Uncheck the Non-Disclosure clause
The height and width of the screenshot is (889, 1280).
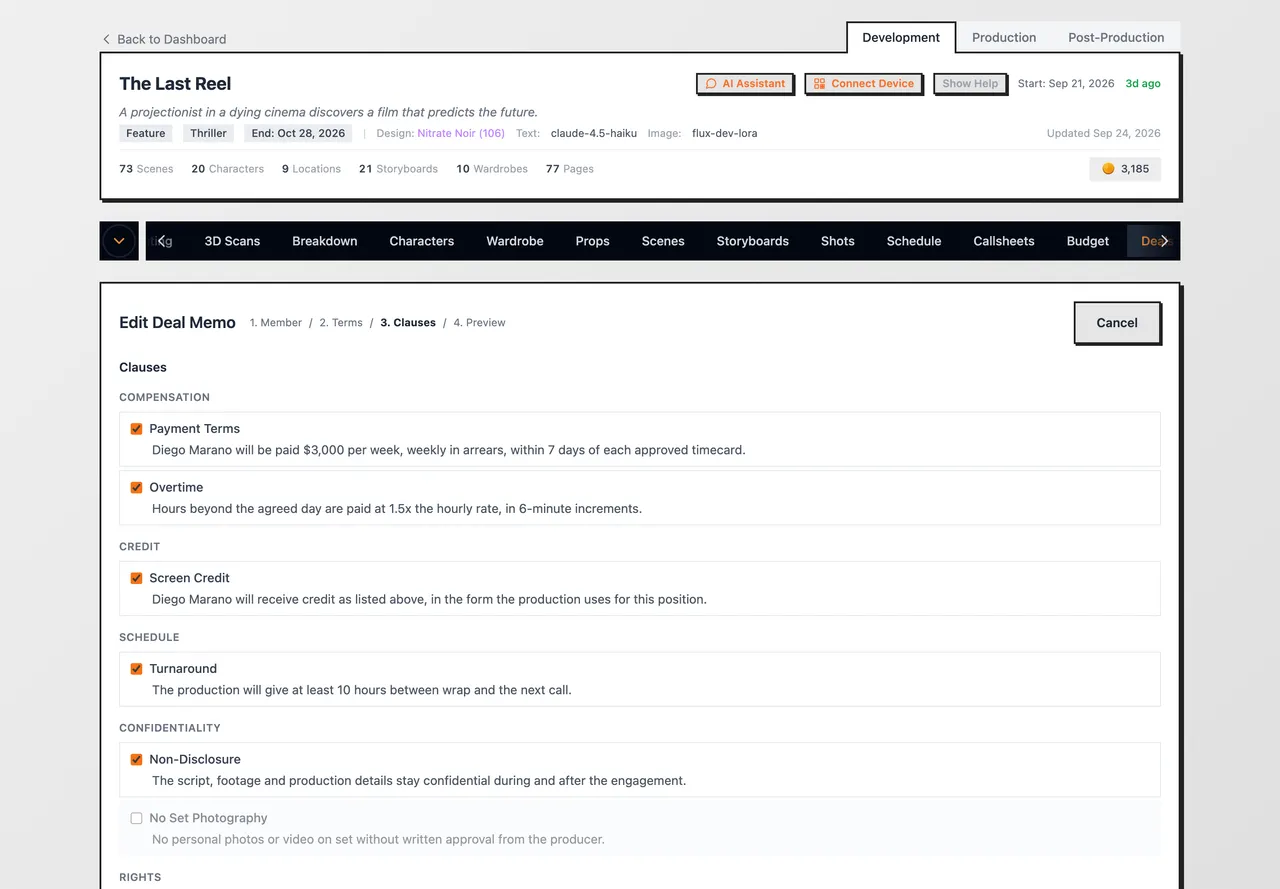[x=136, y=760]
